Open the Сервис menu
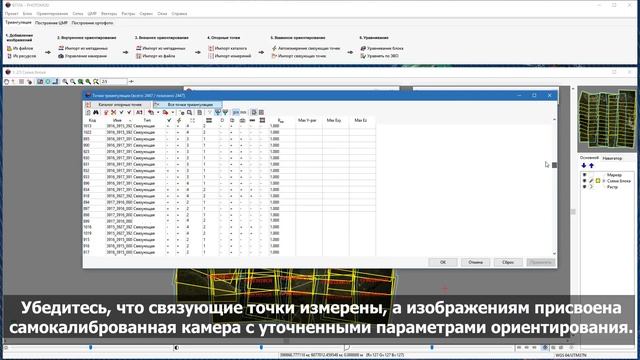This screenshot has width=640, height=360. tap(146, 13)
